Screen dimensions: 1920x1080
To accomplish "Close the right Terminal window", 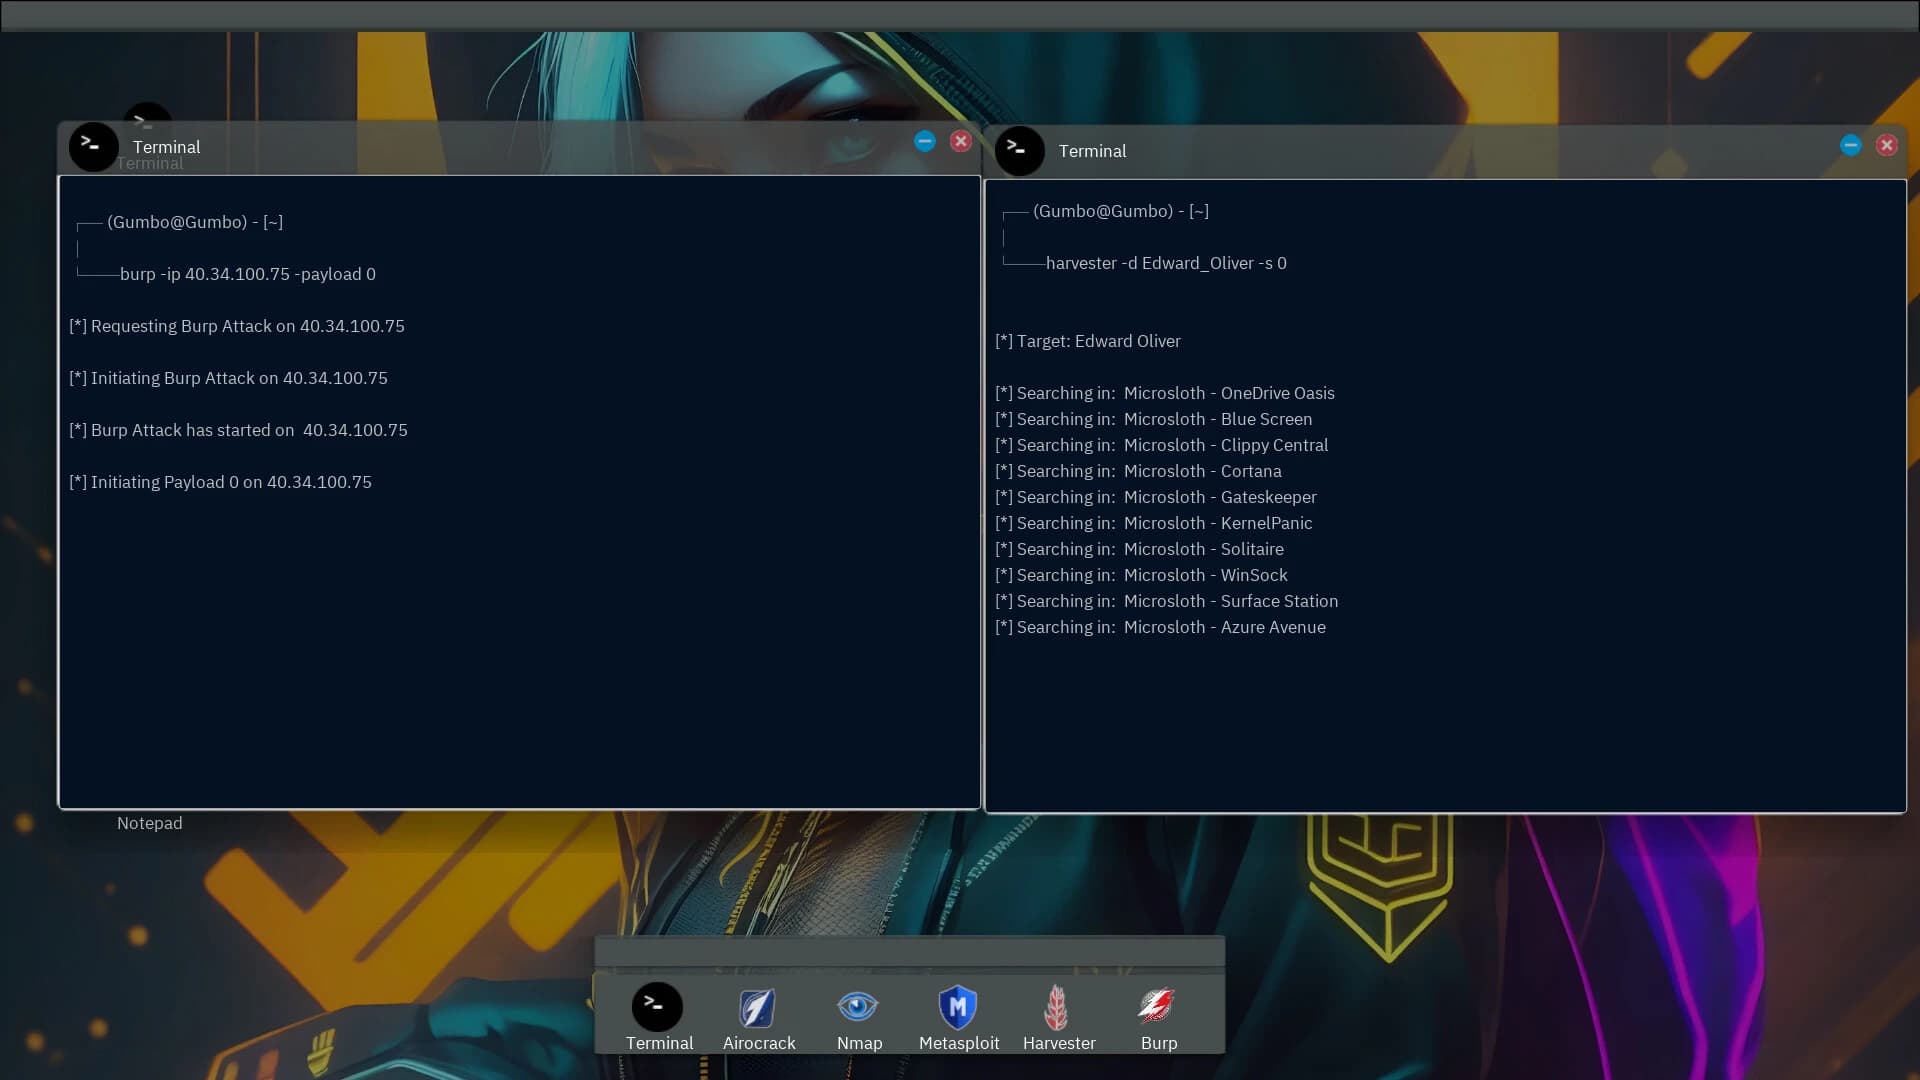I will 1887,144.
